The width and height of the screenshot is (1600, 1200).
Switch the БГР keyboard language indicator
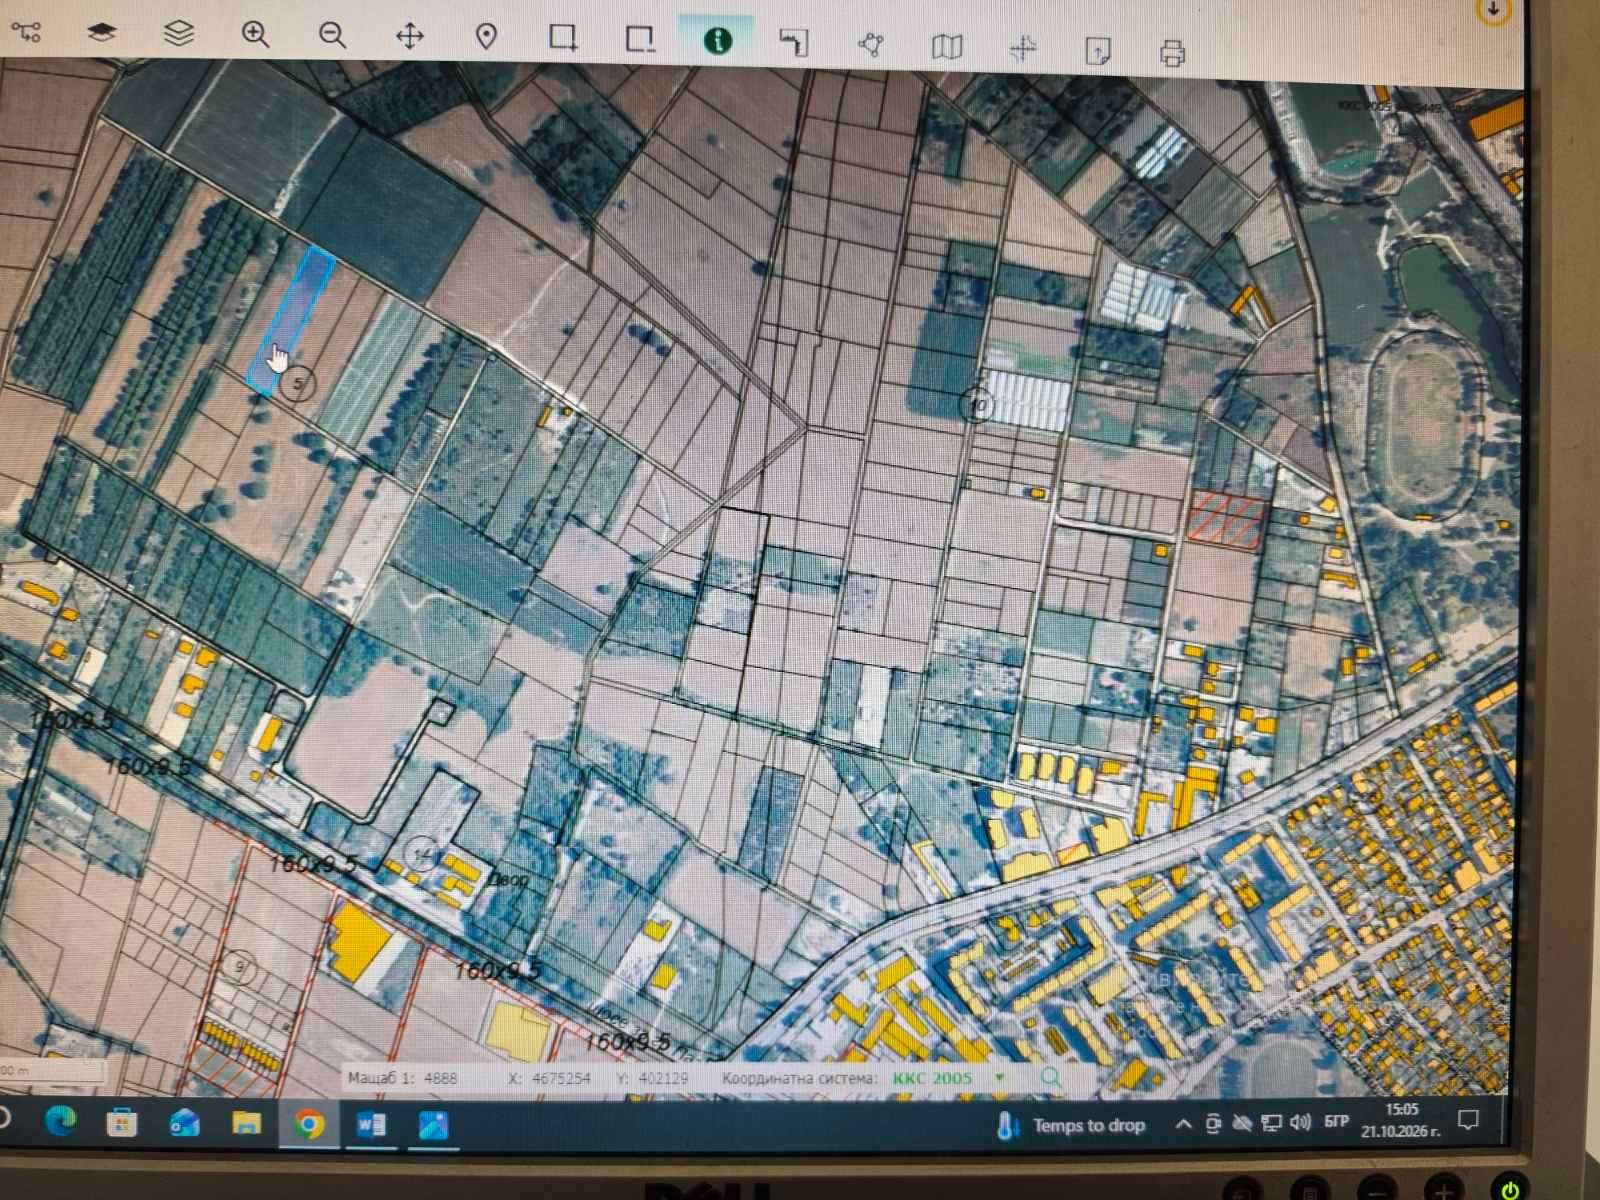click(x=1336, y=1121)
